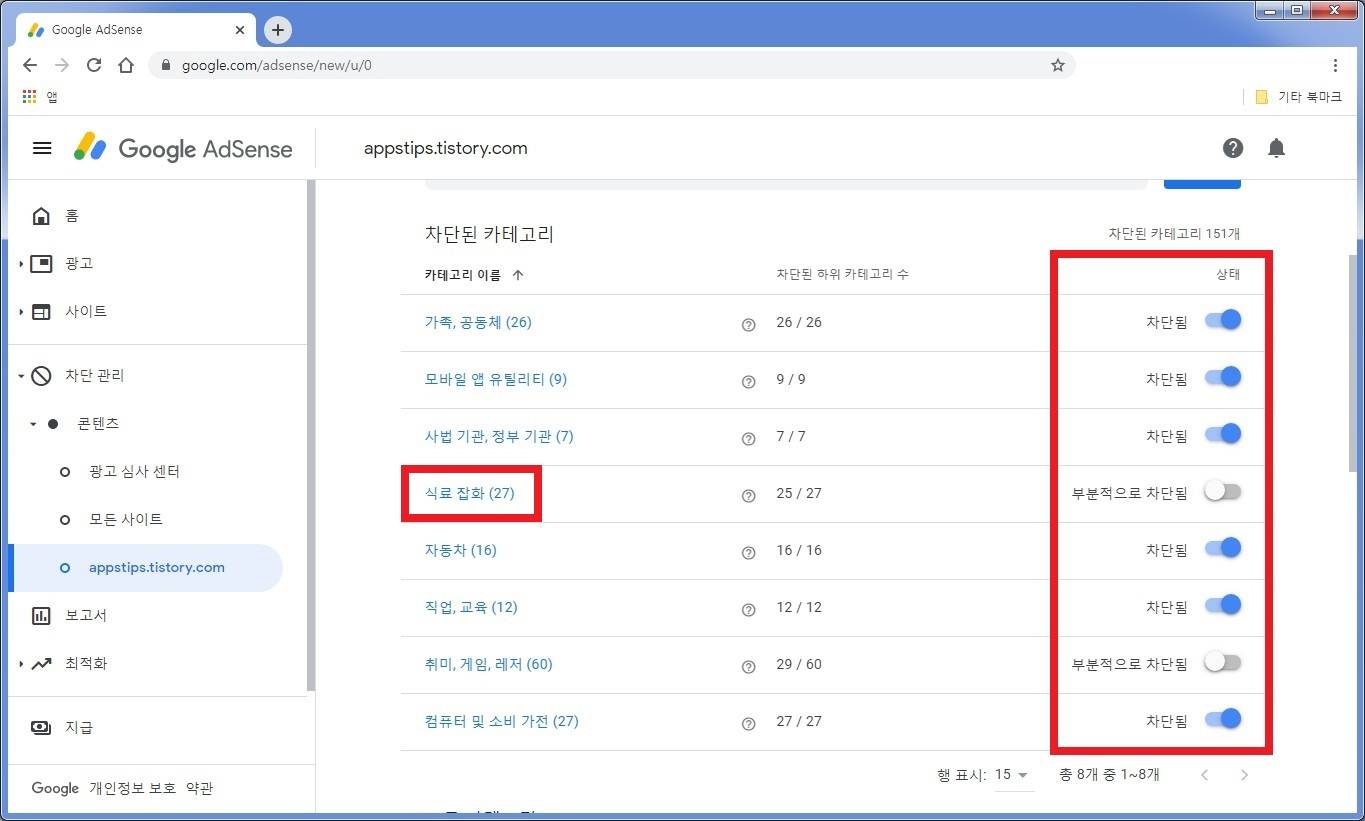
Task: Click the 상태 column header
Action: click(x=1228, y=274)
